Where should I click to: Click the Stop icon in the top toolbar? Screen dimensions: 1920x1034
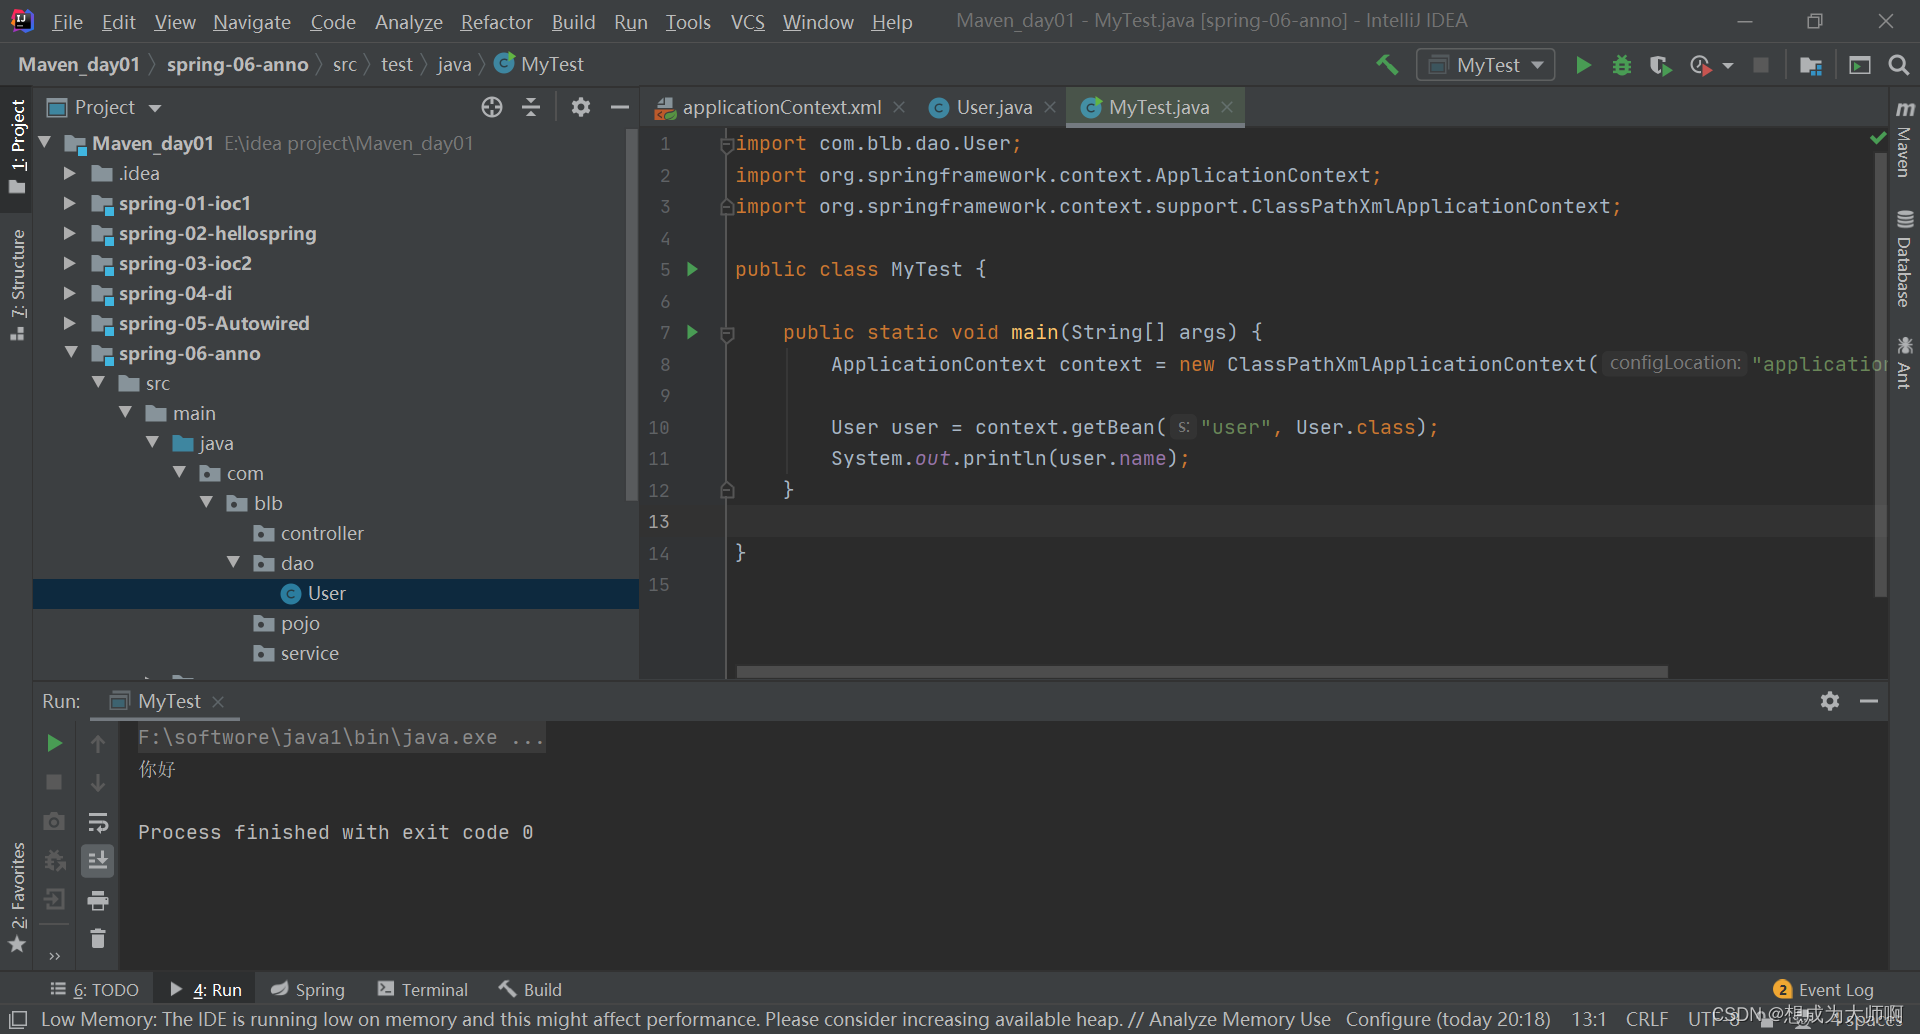[1761, 65]
